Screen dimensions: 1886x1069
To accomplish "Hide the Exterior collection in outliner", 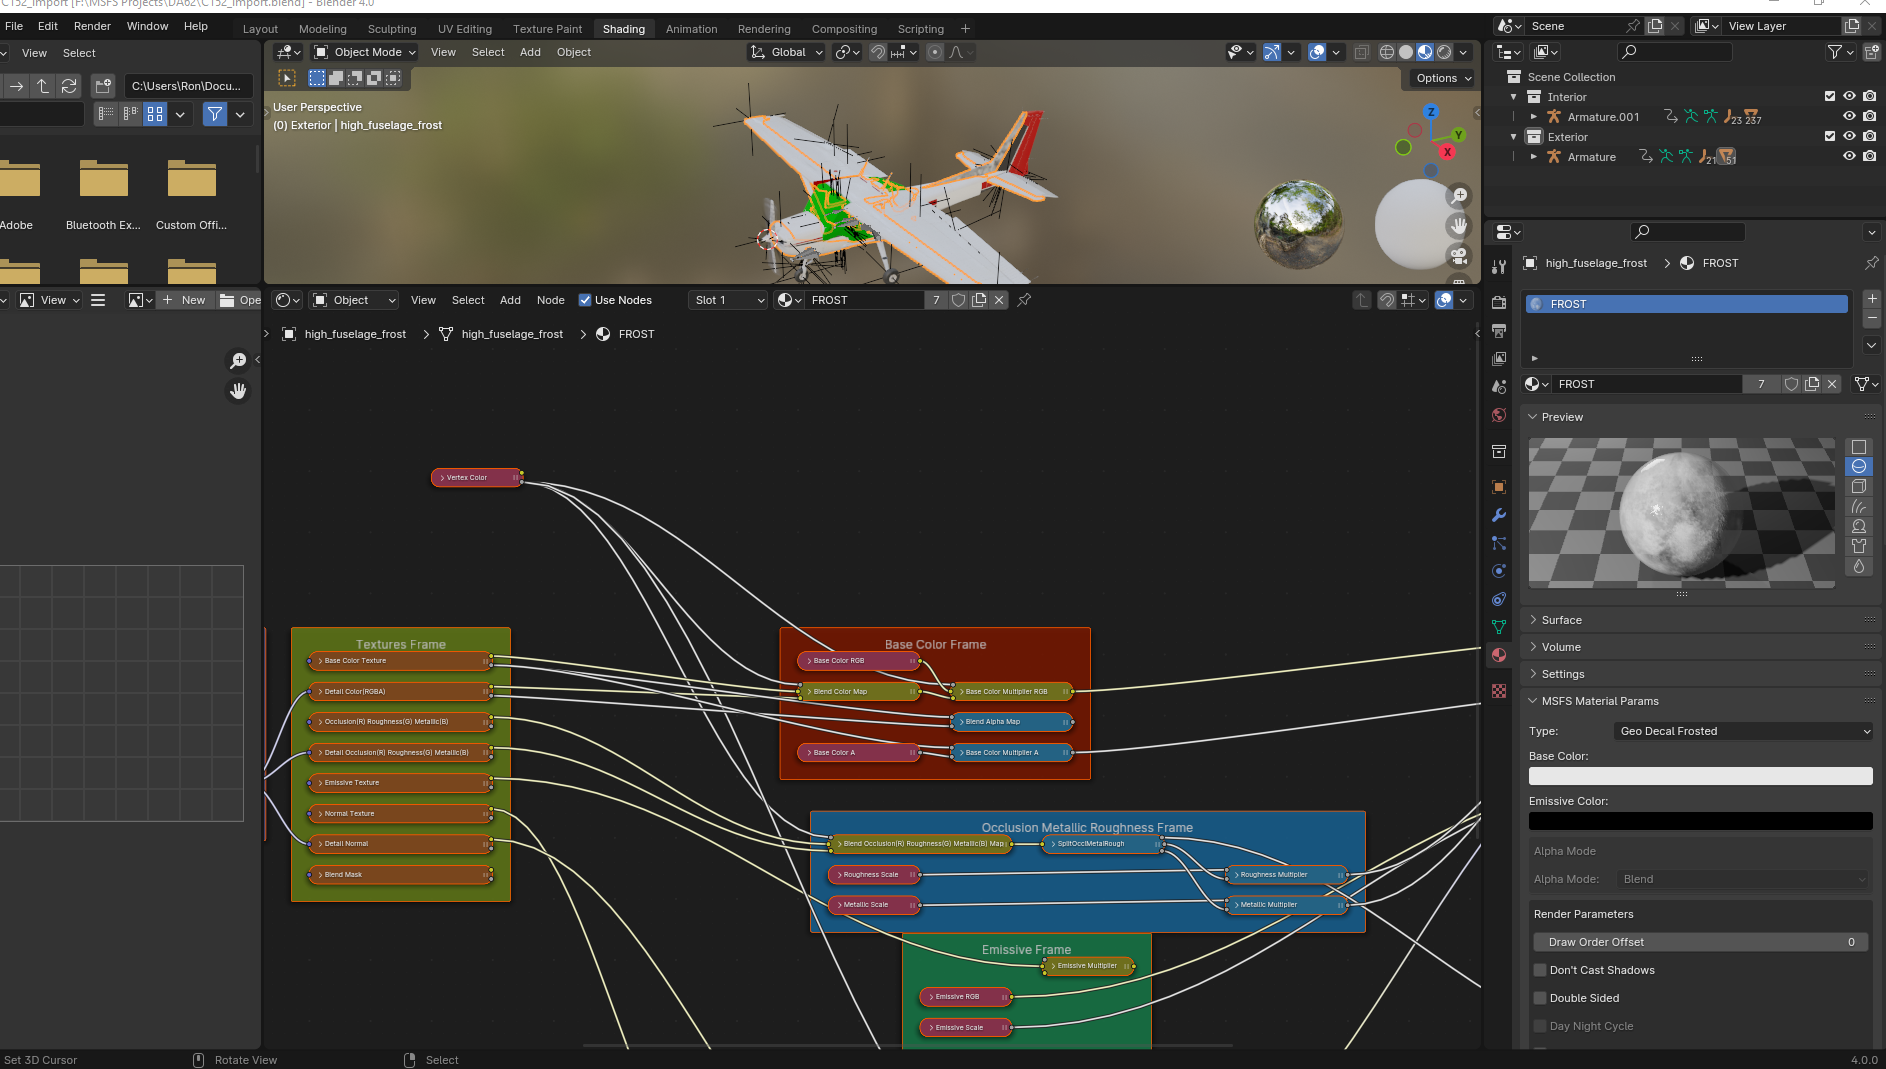I will (x=1848, y=136).
